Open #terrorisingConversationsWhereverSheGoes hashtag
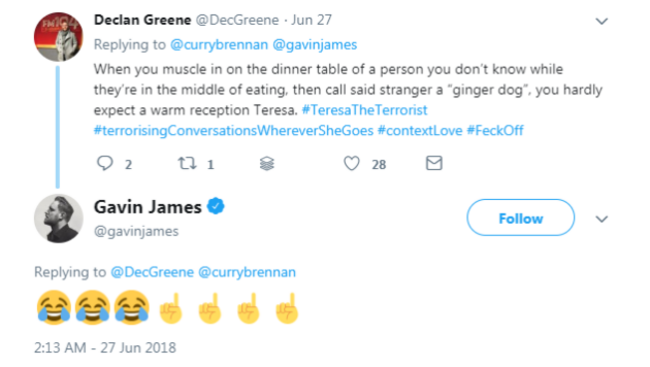 pos(233,131)
